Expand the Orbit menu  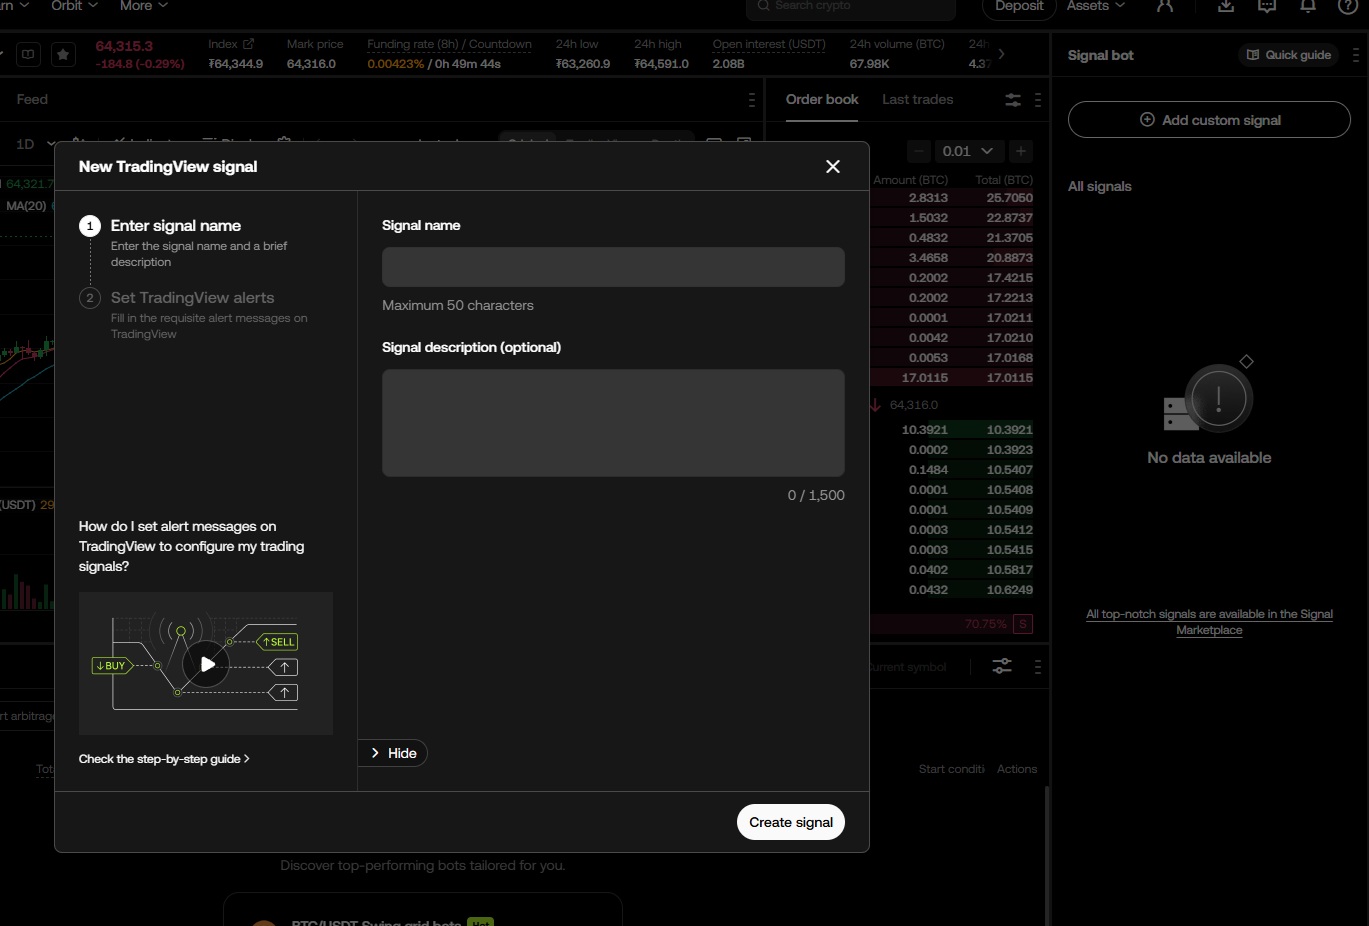[75, 6]
